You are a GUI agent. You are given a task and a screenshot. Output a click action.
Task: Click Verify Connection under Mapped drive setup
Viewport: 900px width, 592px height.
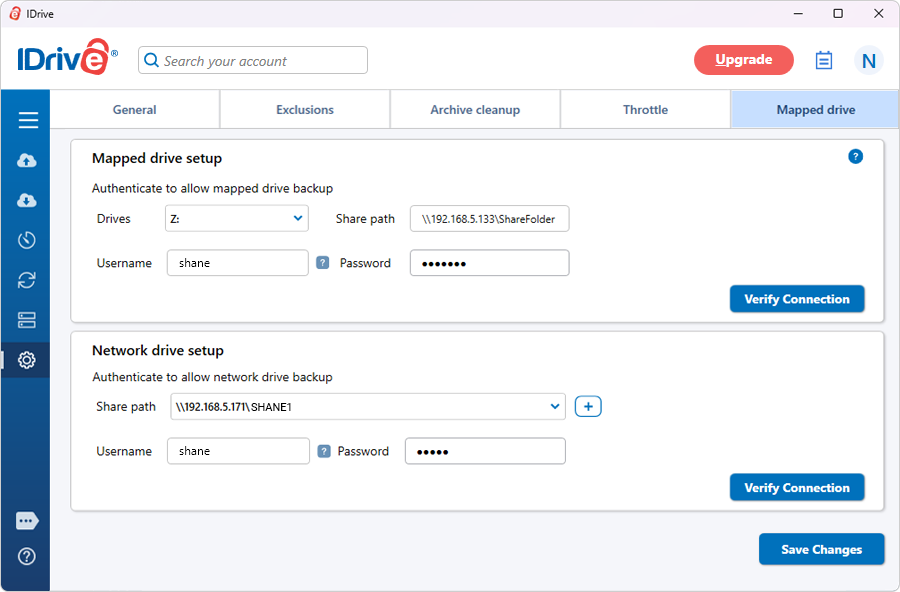797,299
